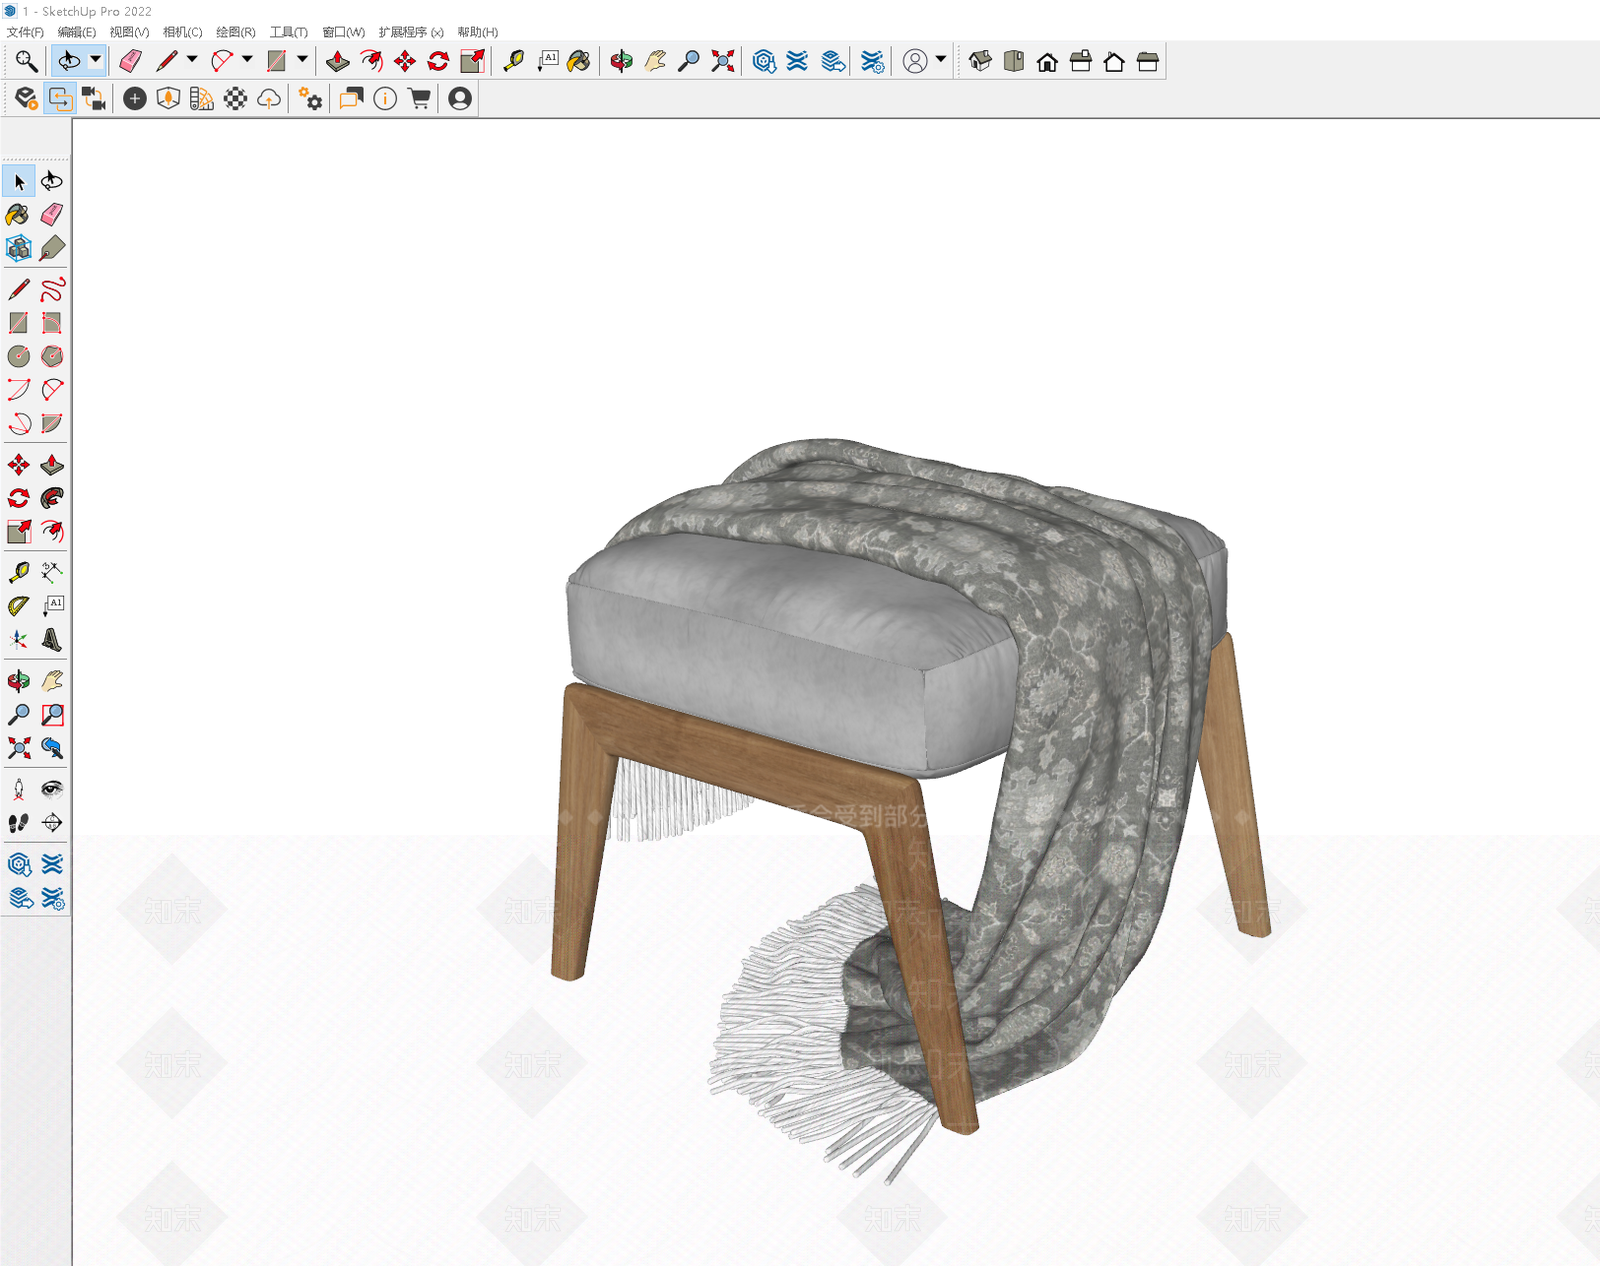The width and height of the screenshot is (1600, 1266).
Task: Click the Zoom Extents icon in top toolbar
Action: pos(722,61)
